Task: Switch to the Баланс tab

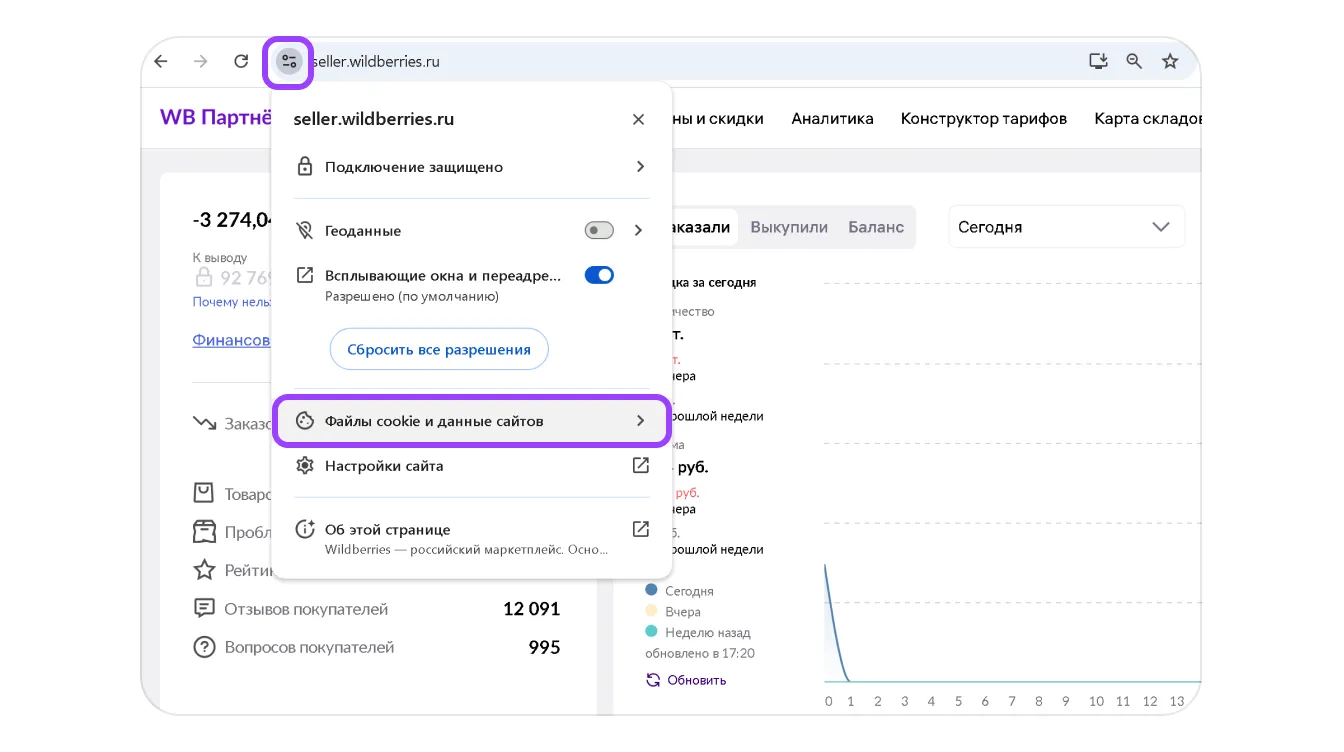Action: coord(876,227)
